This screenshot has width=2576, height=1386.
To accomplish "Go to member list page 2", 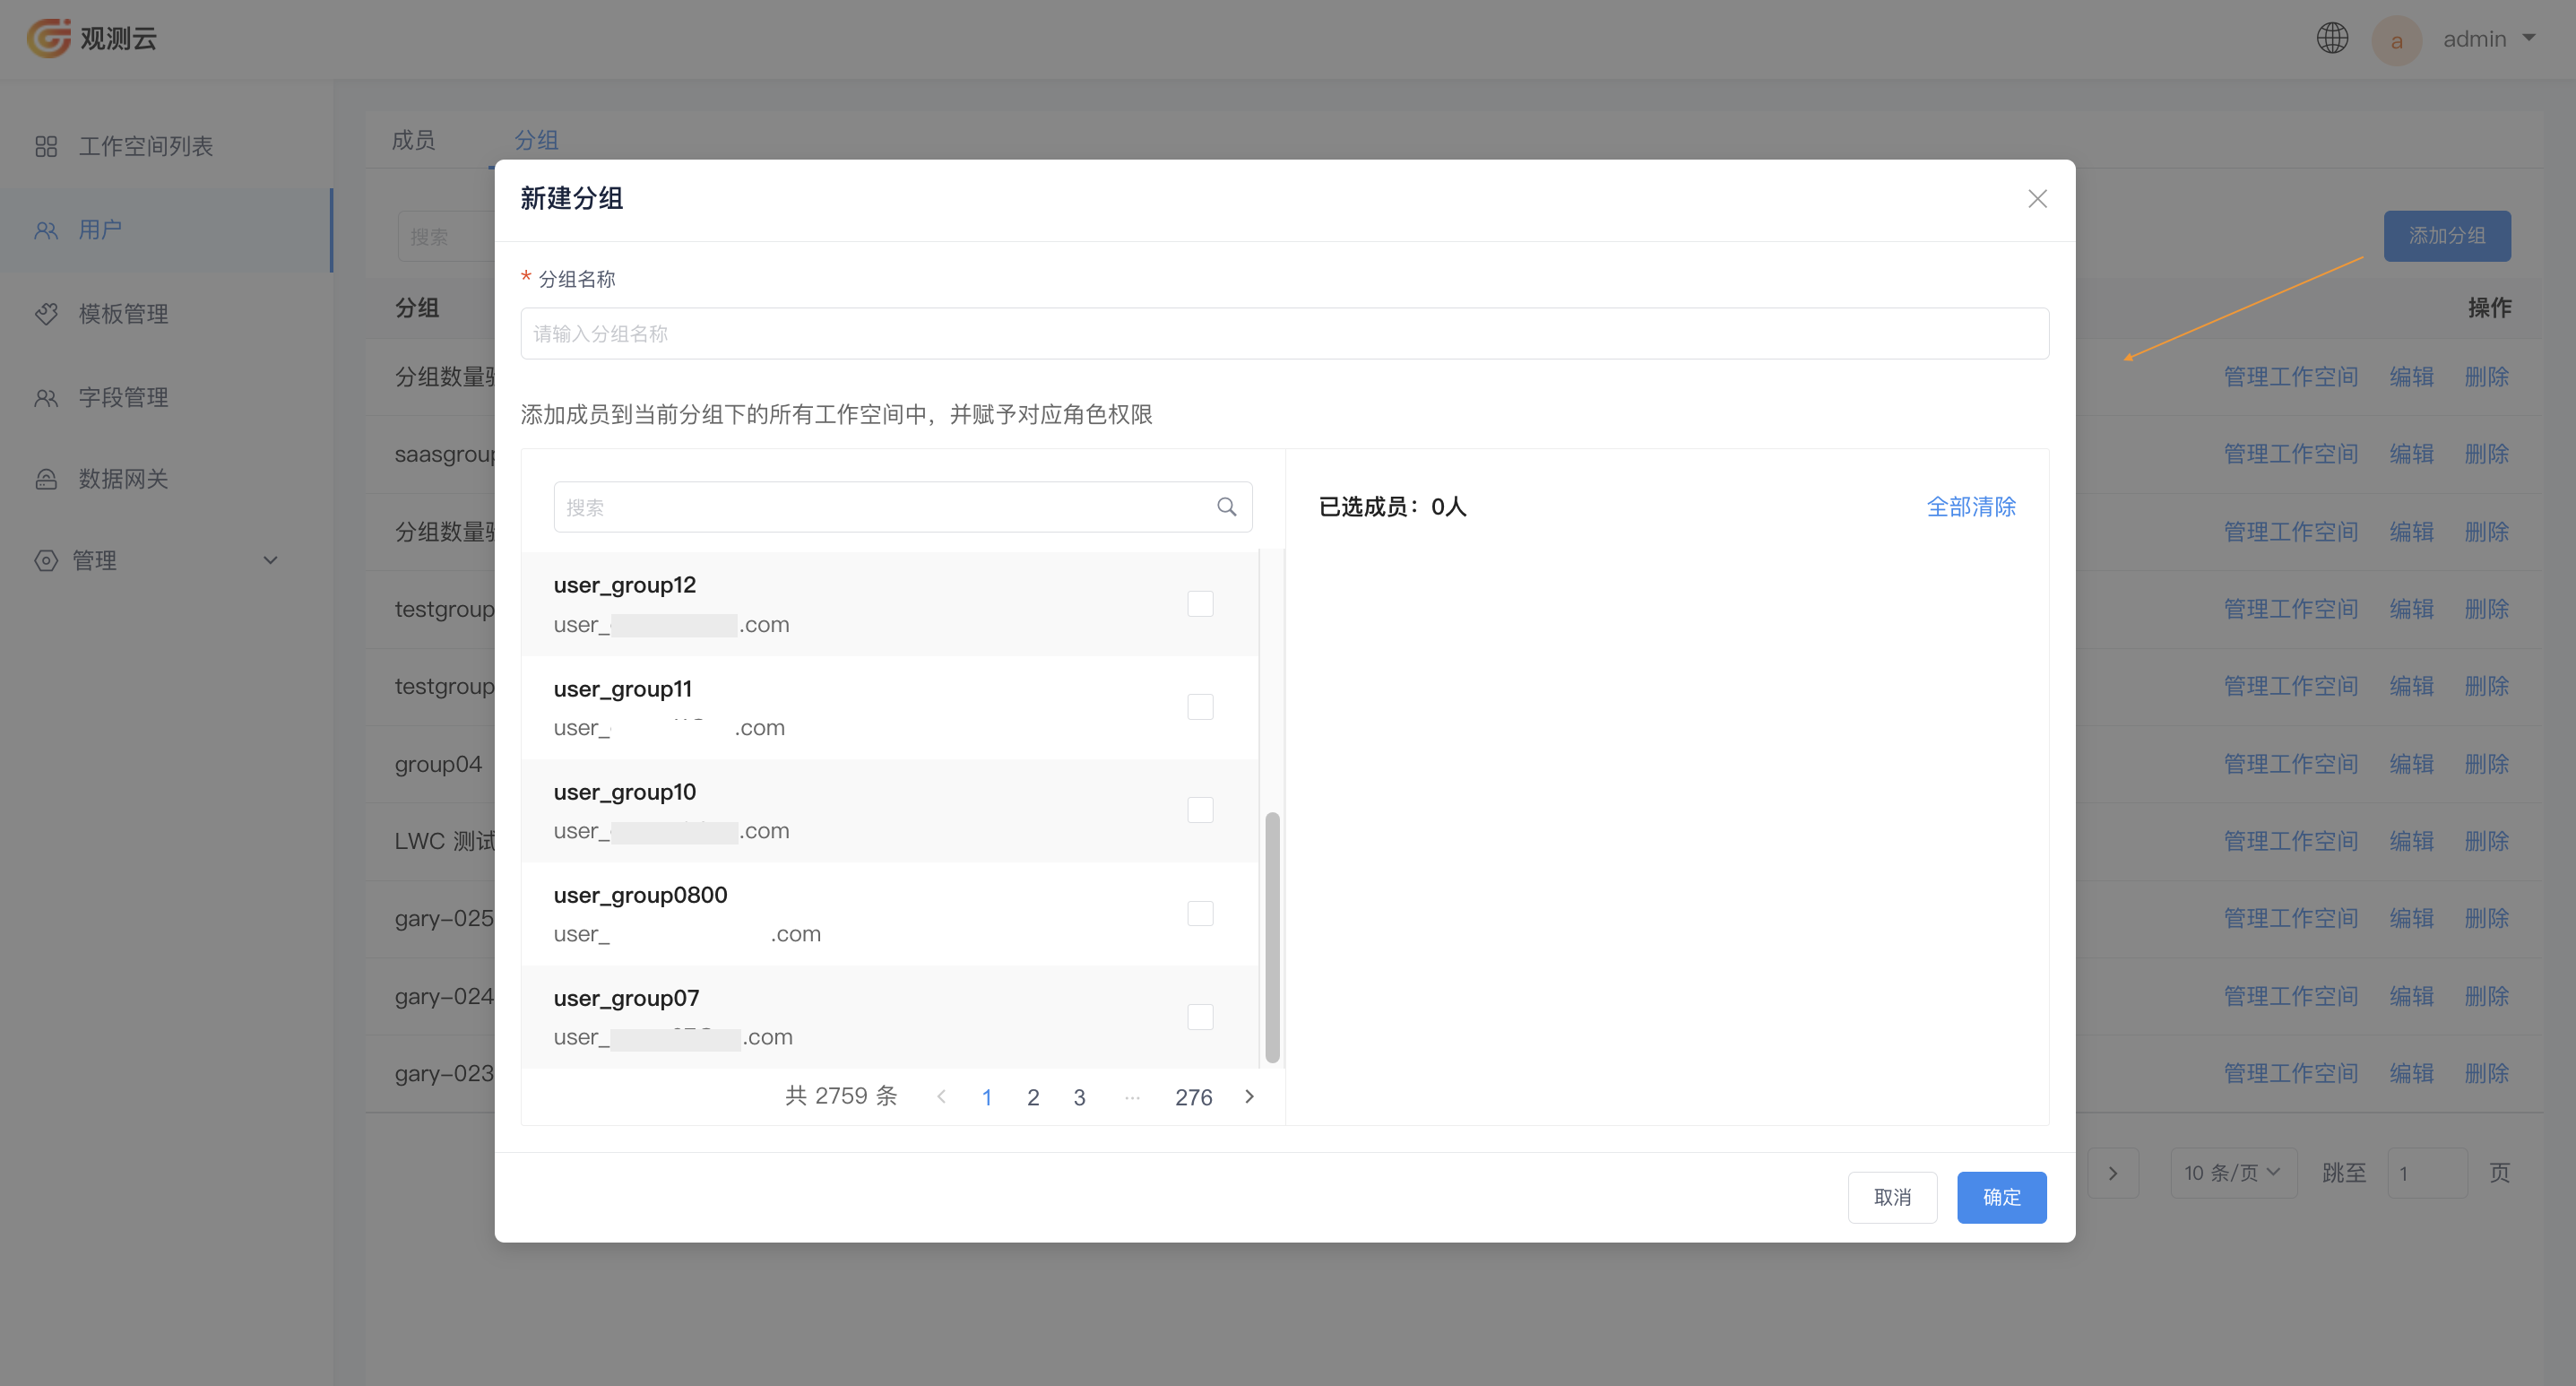I will tap(1033, 1097).
